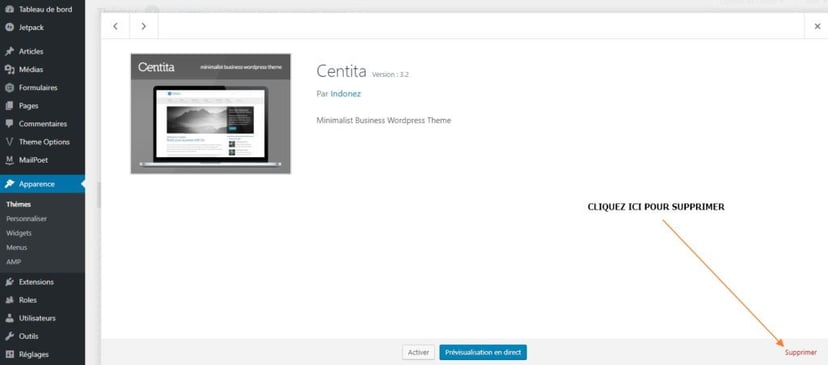This screenshot has width=828, height=365.
Task: Click the Formulaires icon
Action: 9,88
